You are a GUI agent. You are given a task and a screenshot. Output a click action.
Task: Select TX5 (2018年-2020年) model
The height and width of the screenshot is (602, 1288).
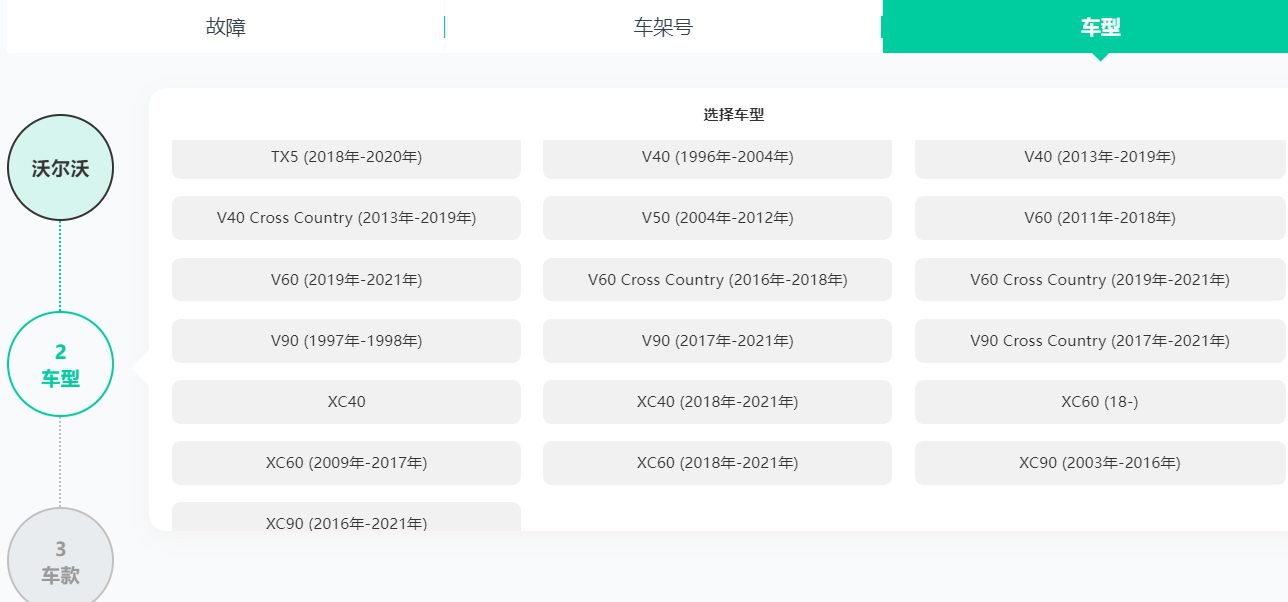coord(346,157)
